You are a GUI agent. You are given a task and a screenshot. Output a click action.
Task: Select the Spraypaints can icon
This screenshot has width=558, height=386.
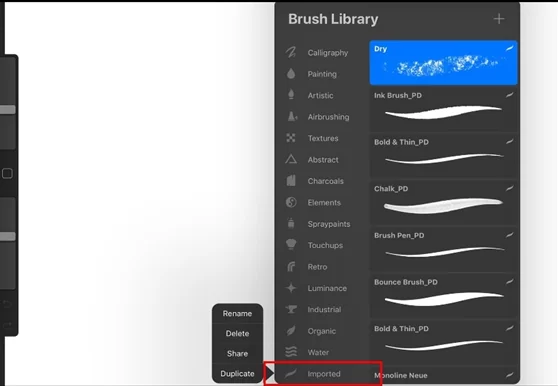[291, 223]
